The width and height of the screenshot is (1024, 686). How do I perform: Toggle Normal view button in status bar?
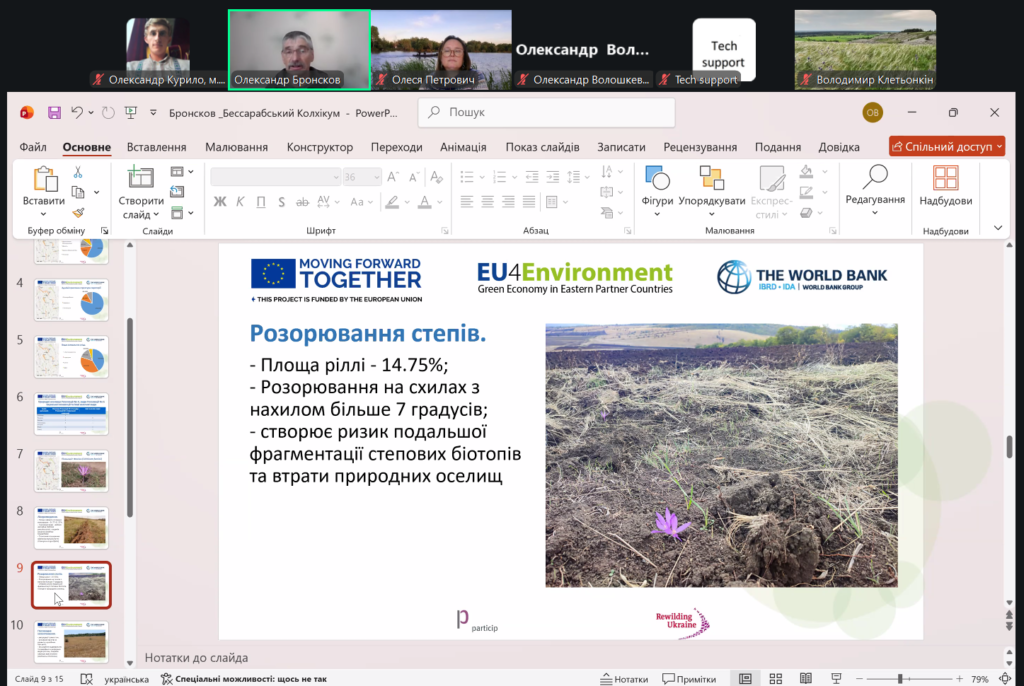[745, 679]
